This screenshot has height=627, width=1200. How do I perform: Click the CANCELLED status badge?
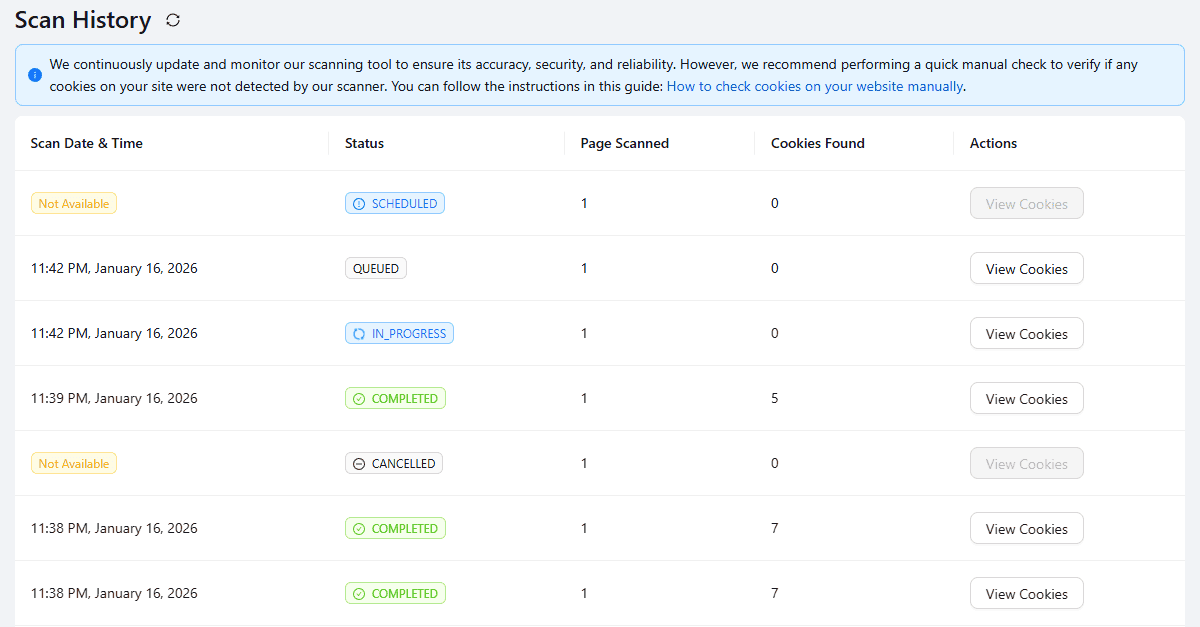[393, 463]
